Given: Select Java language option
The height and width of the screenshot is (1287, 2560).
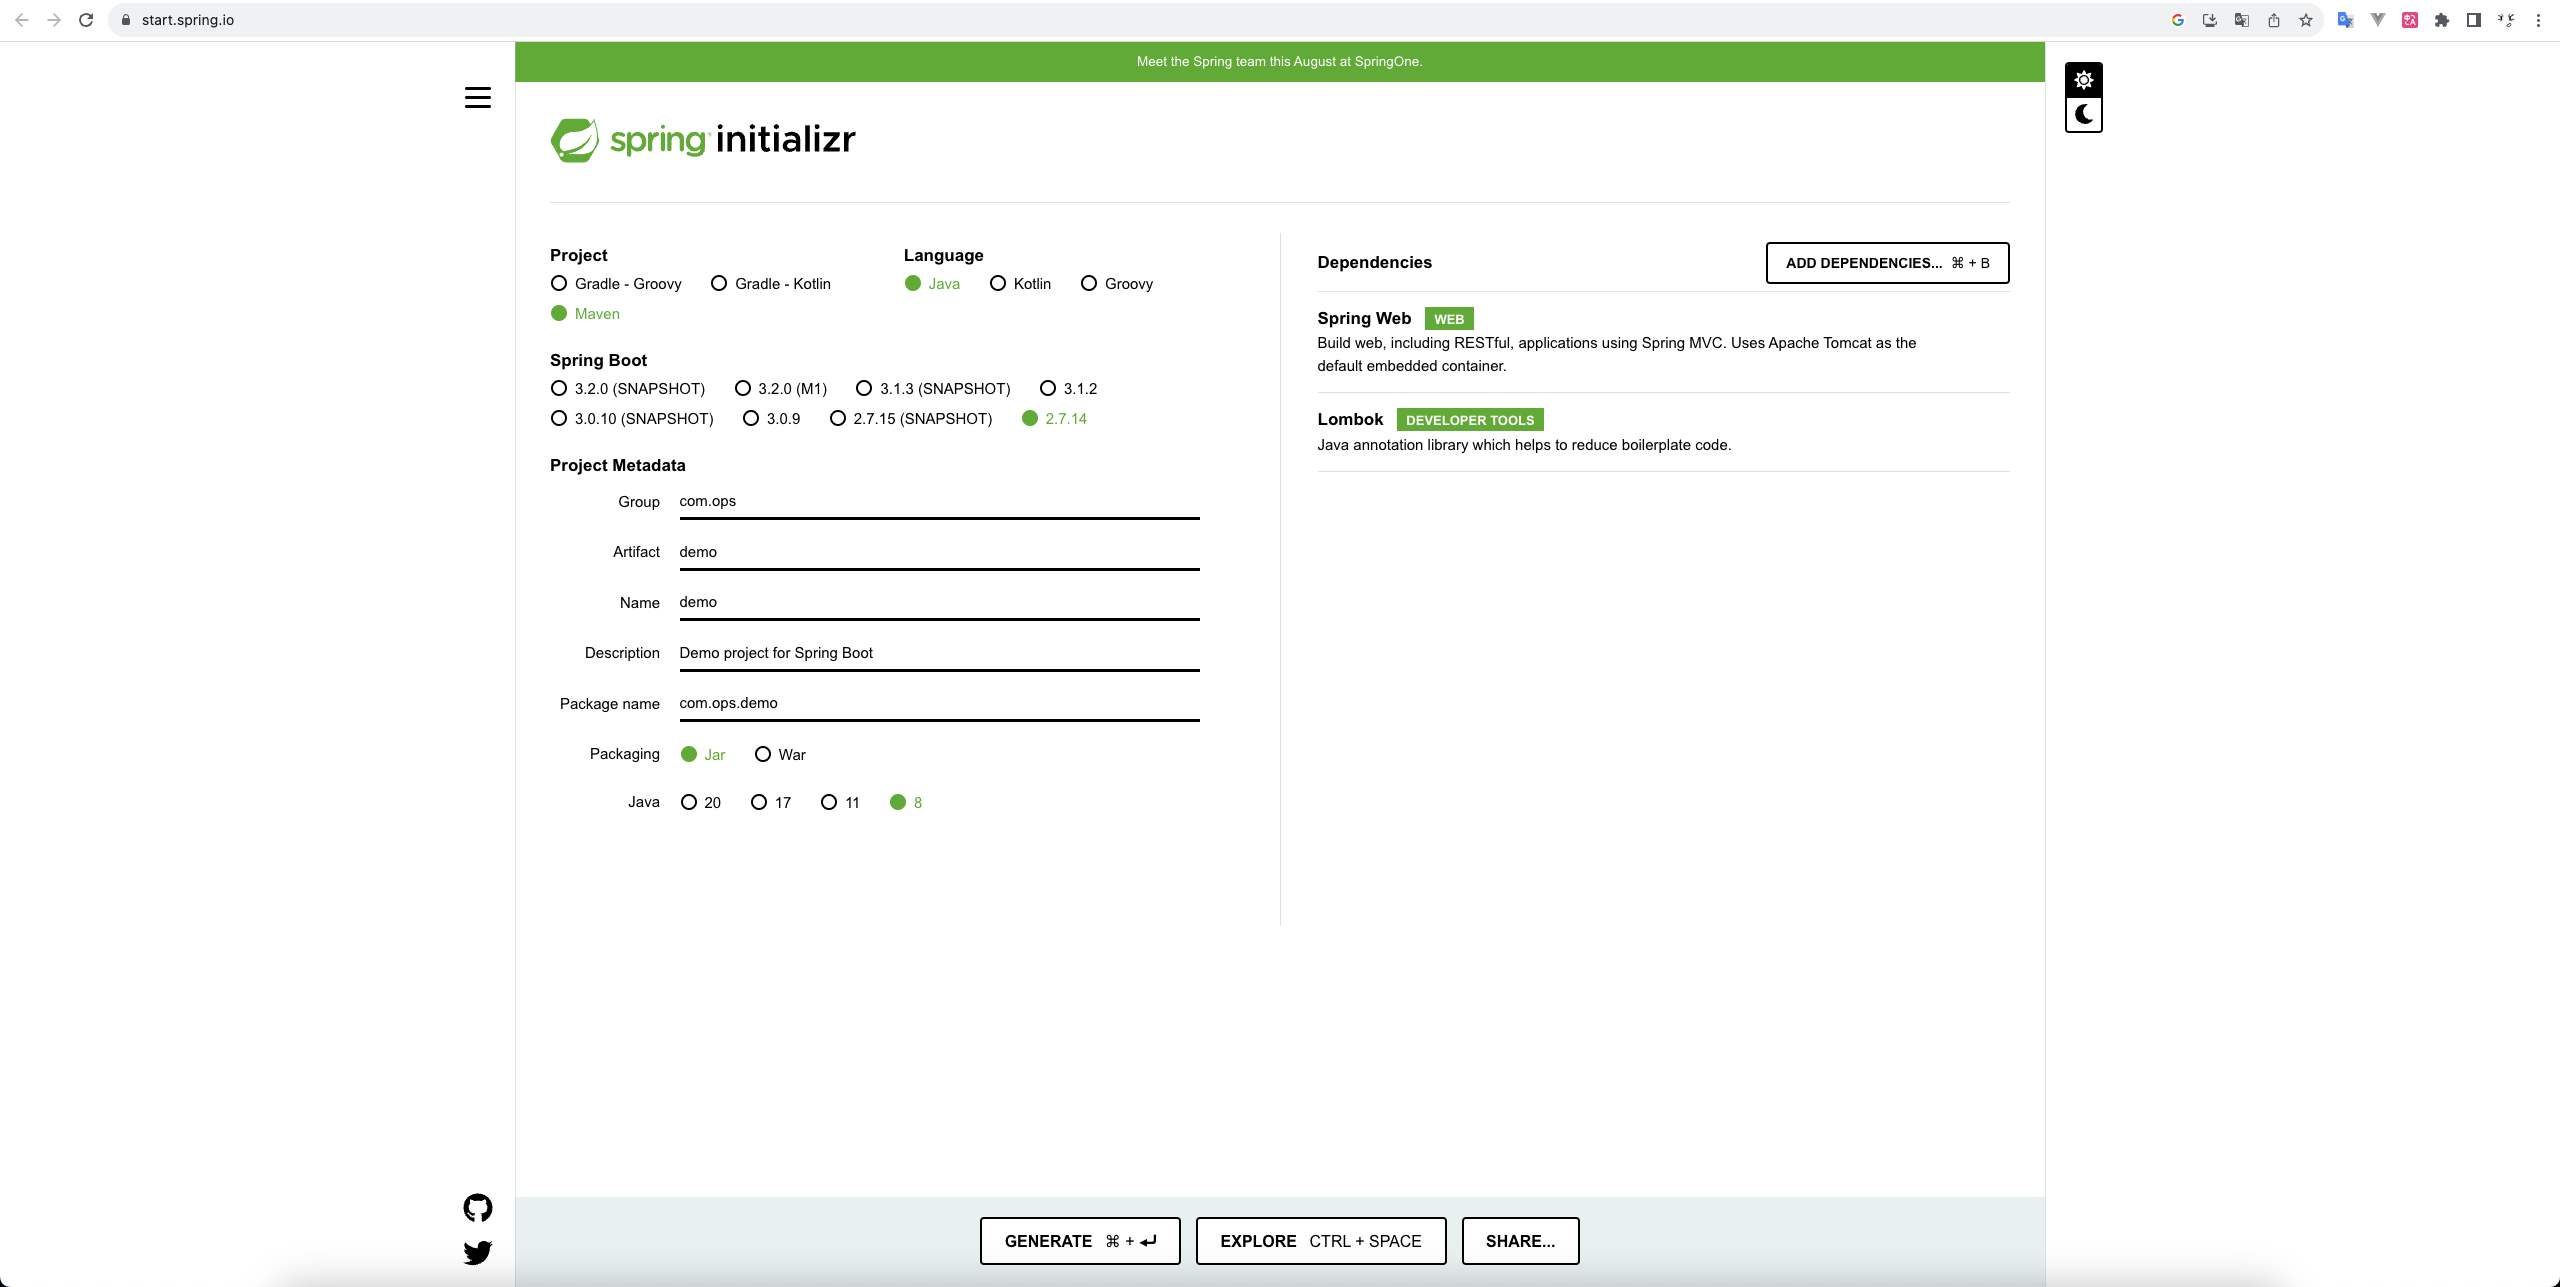Looking at the screenshot, I should tap(932, 284).
